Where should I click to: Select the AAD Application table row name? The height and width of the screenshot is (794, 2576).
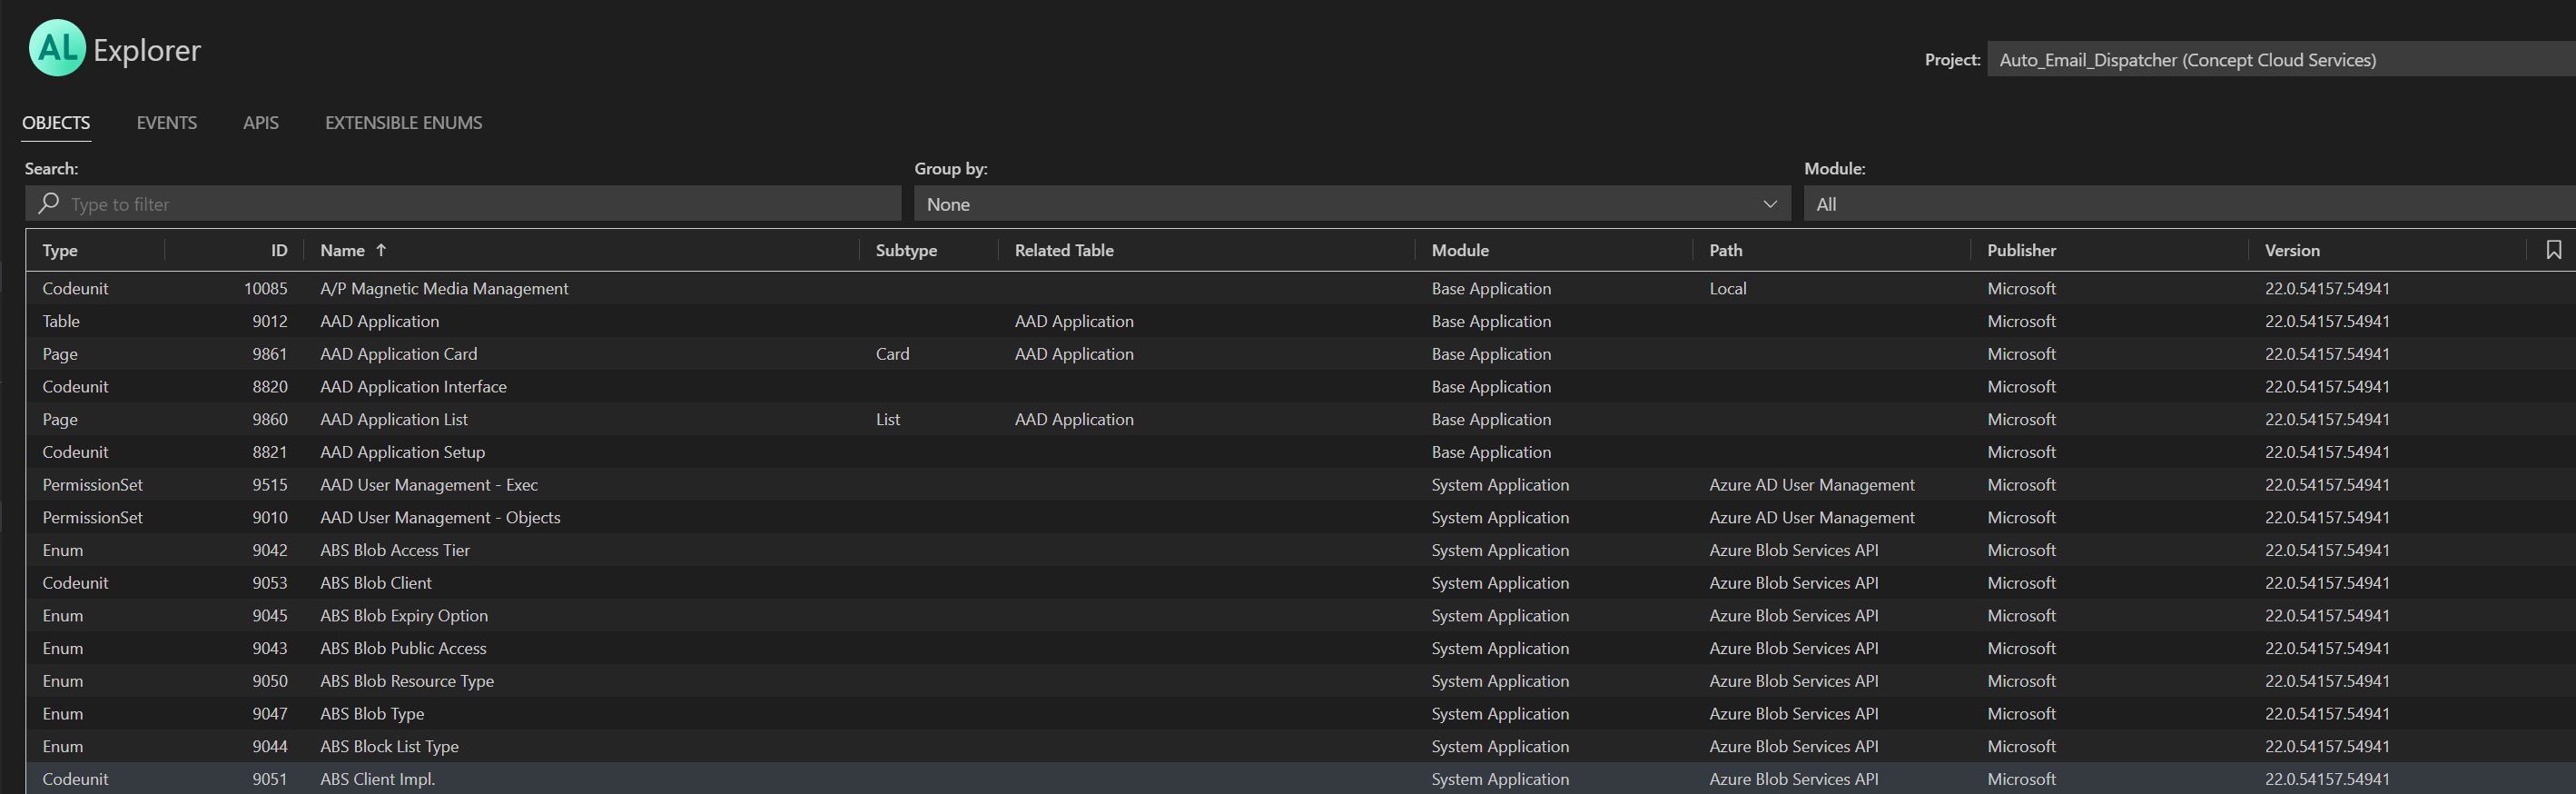click(379, 322)
